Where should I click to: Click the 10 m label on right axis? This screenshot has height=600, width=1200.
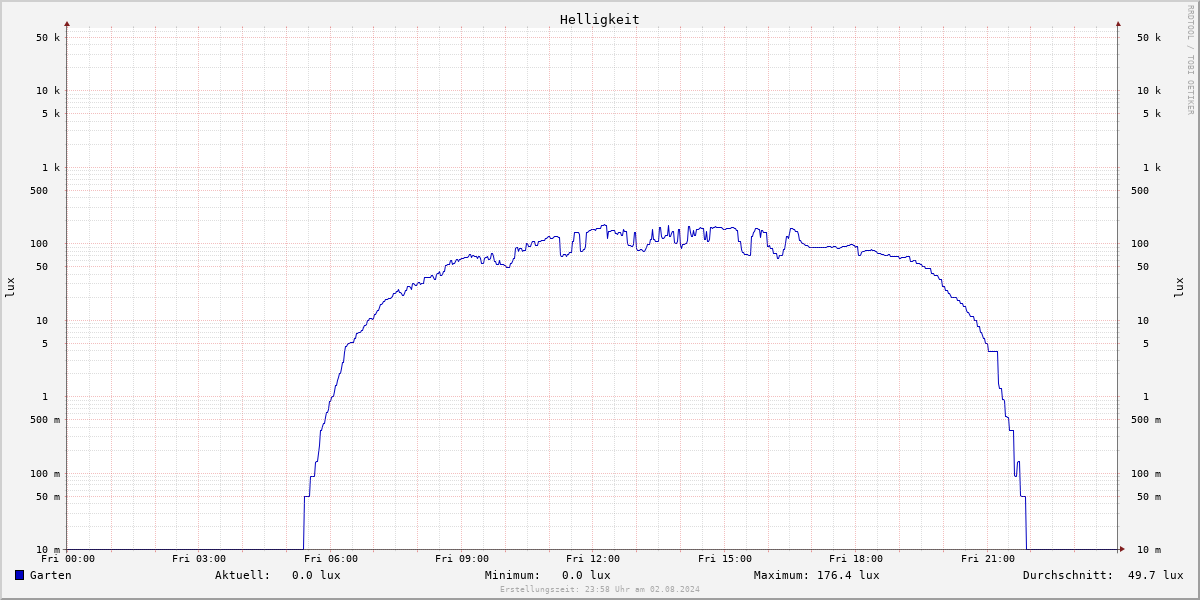1149,550
